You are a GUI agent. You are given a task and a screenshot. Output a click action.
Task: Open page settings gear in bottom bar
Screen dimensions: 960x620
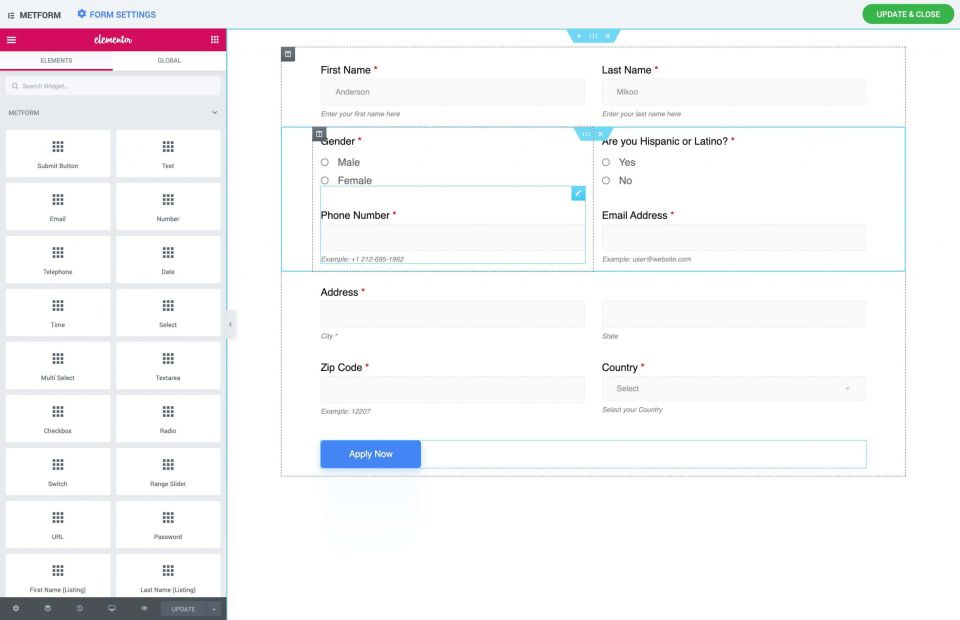tap(15, 608)
